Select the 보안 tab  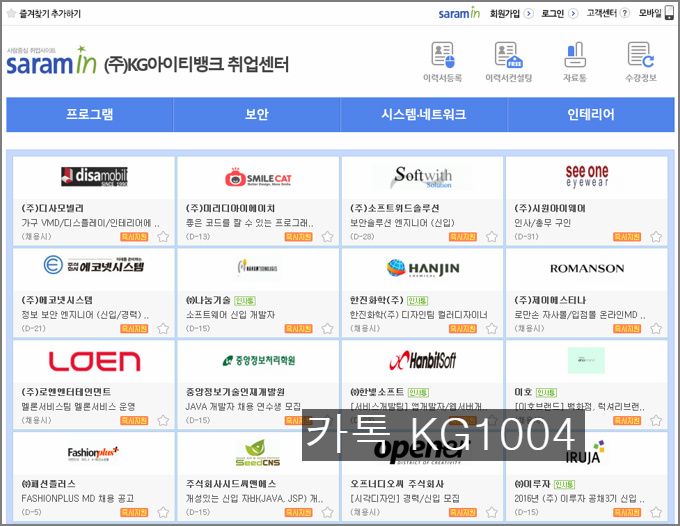coord(257,114)
